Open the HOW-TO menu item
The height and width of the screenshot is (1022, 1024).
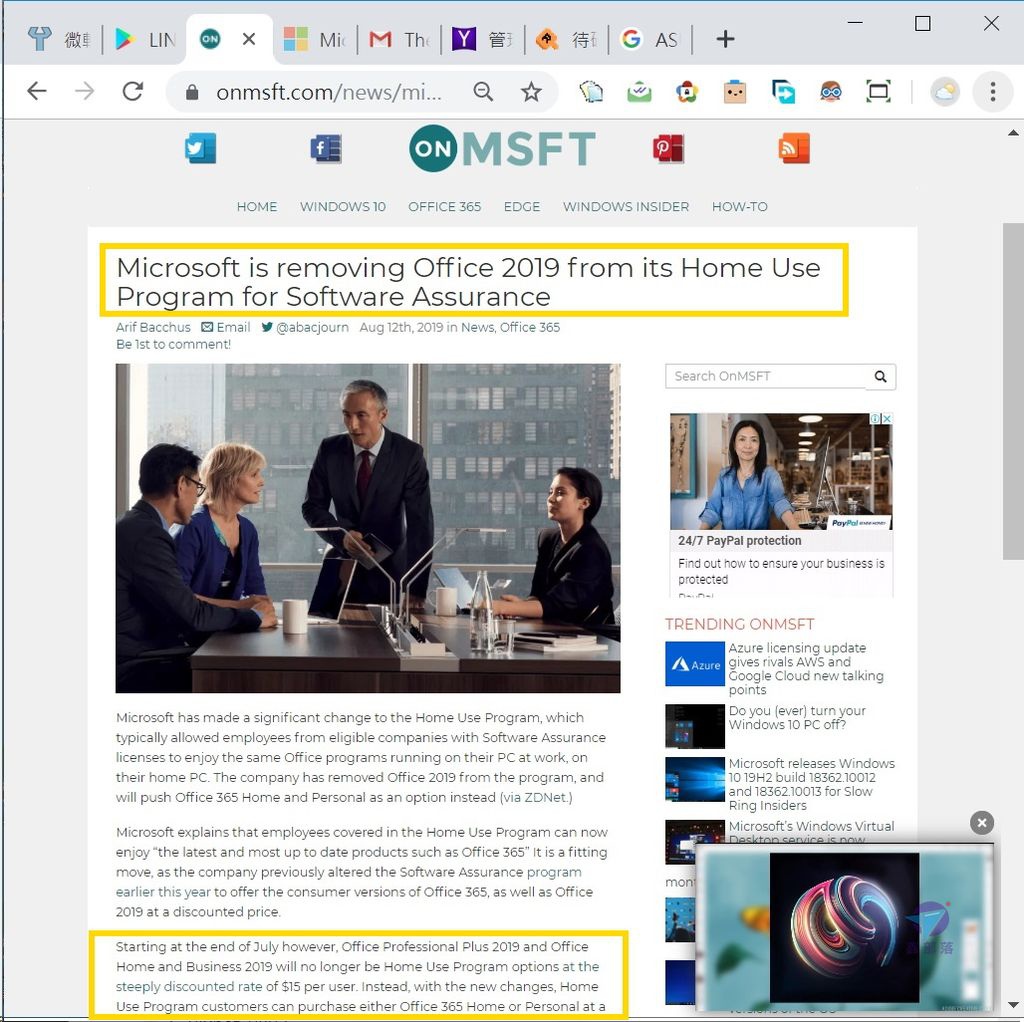[x=739, y=207]
